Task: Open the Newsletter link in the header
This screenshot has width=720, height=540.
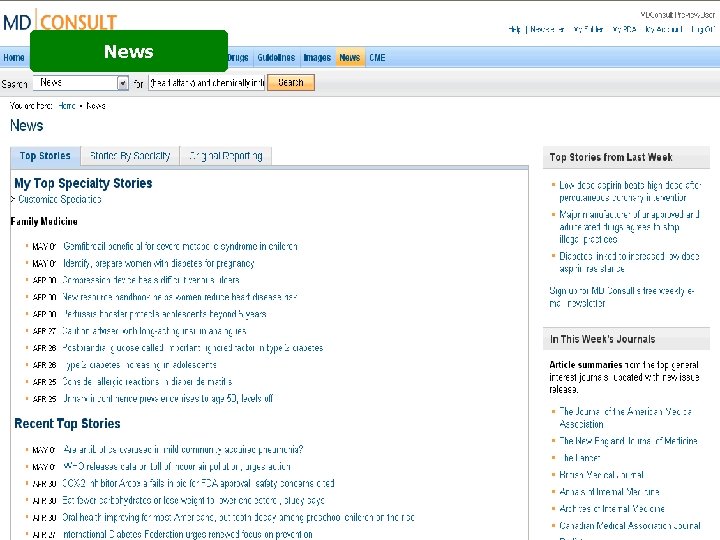Action: tap(547, 29)
